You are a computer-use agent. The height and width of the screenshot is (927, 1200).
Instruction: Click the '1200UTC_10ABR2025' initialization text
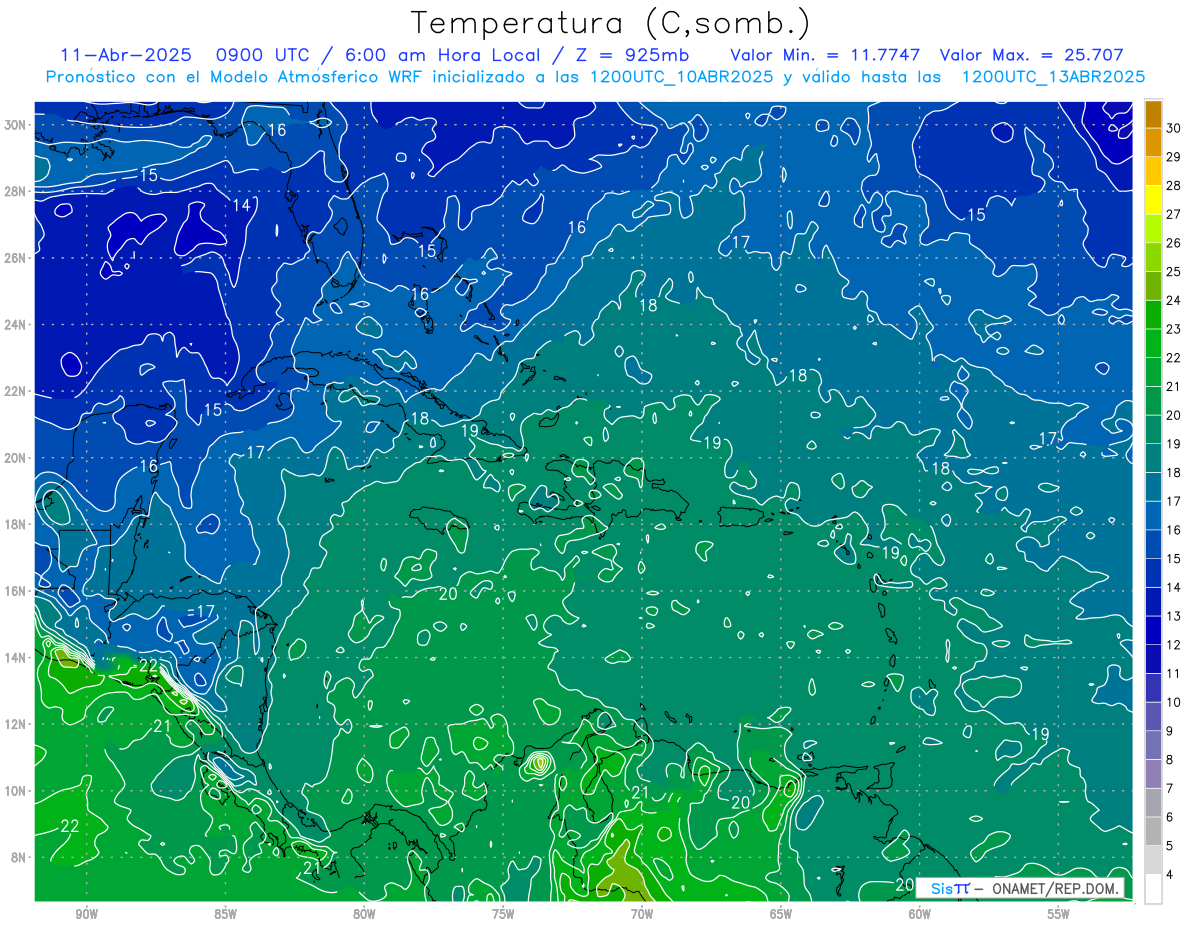click(x=682, y=77)
